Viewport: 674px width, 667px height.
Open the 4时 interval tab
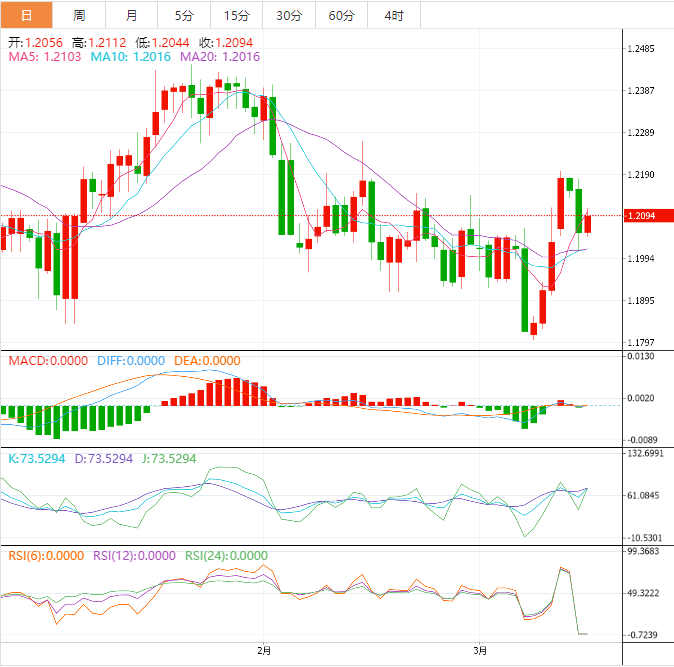(394, 15)
